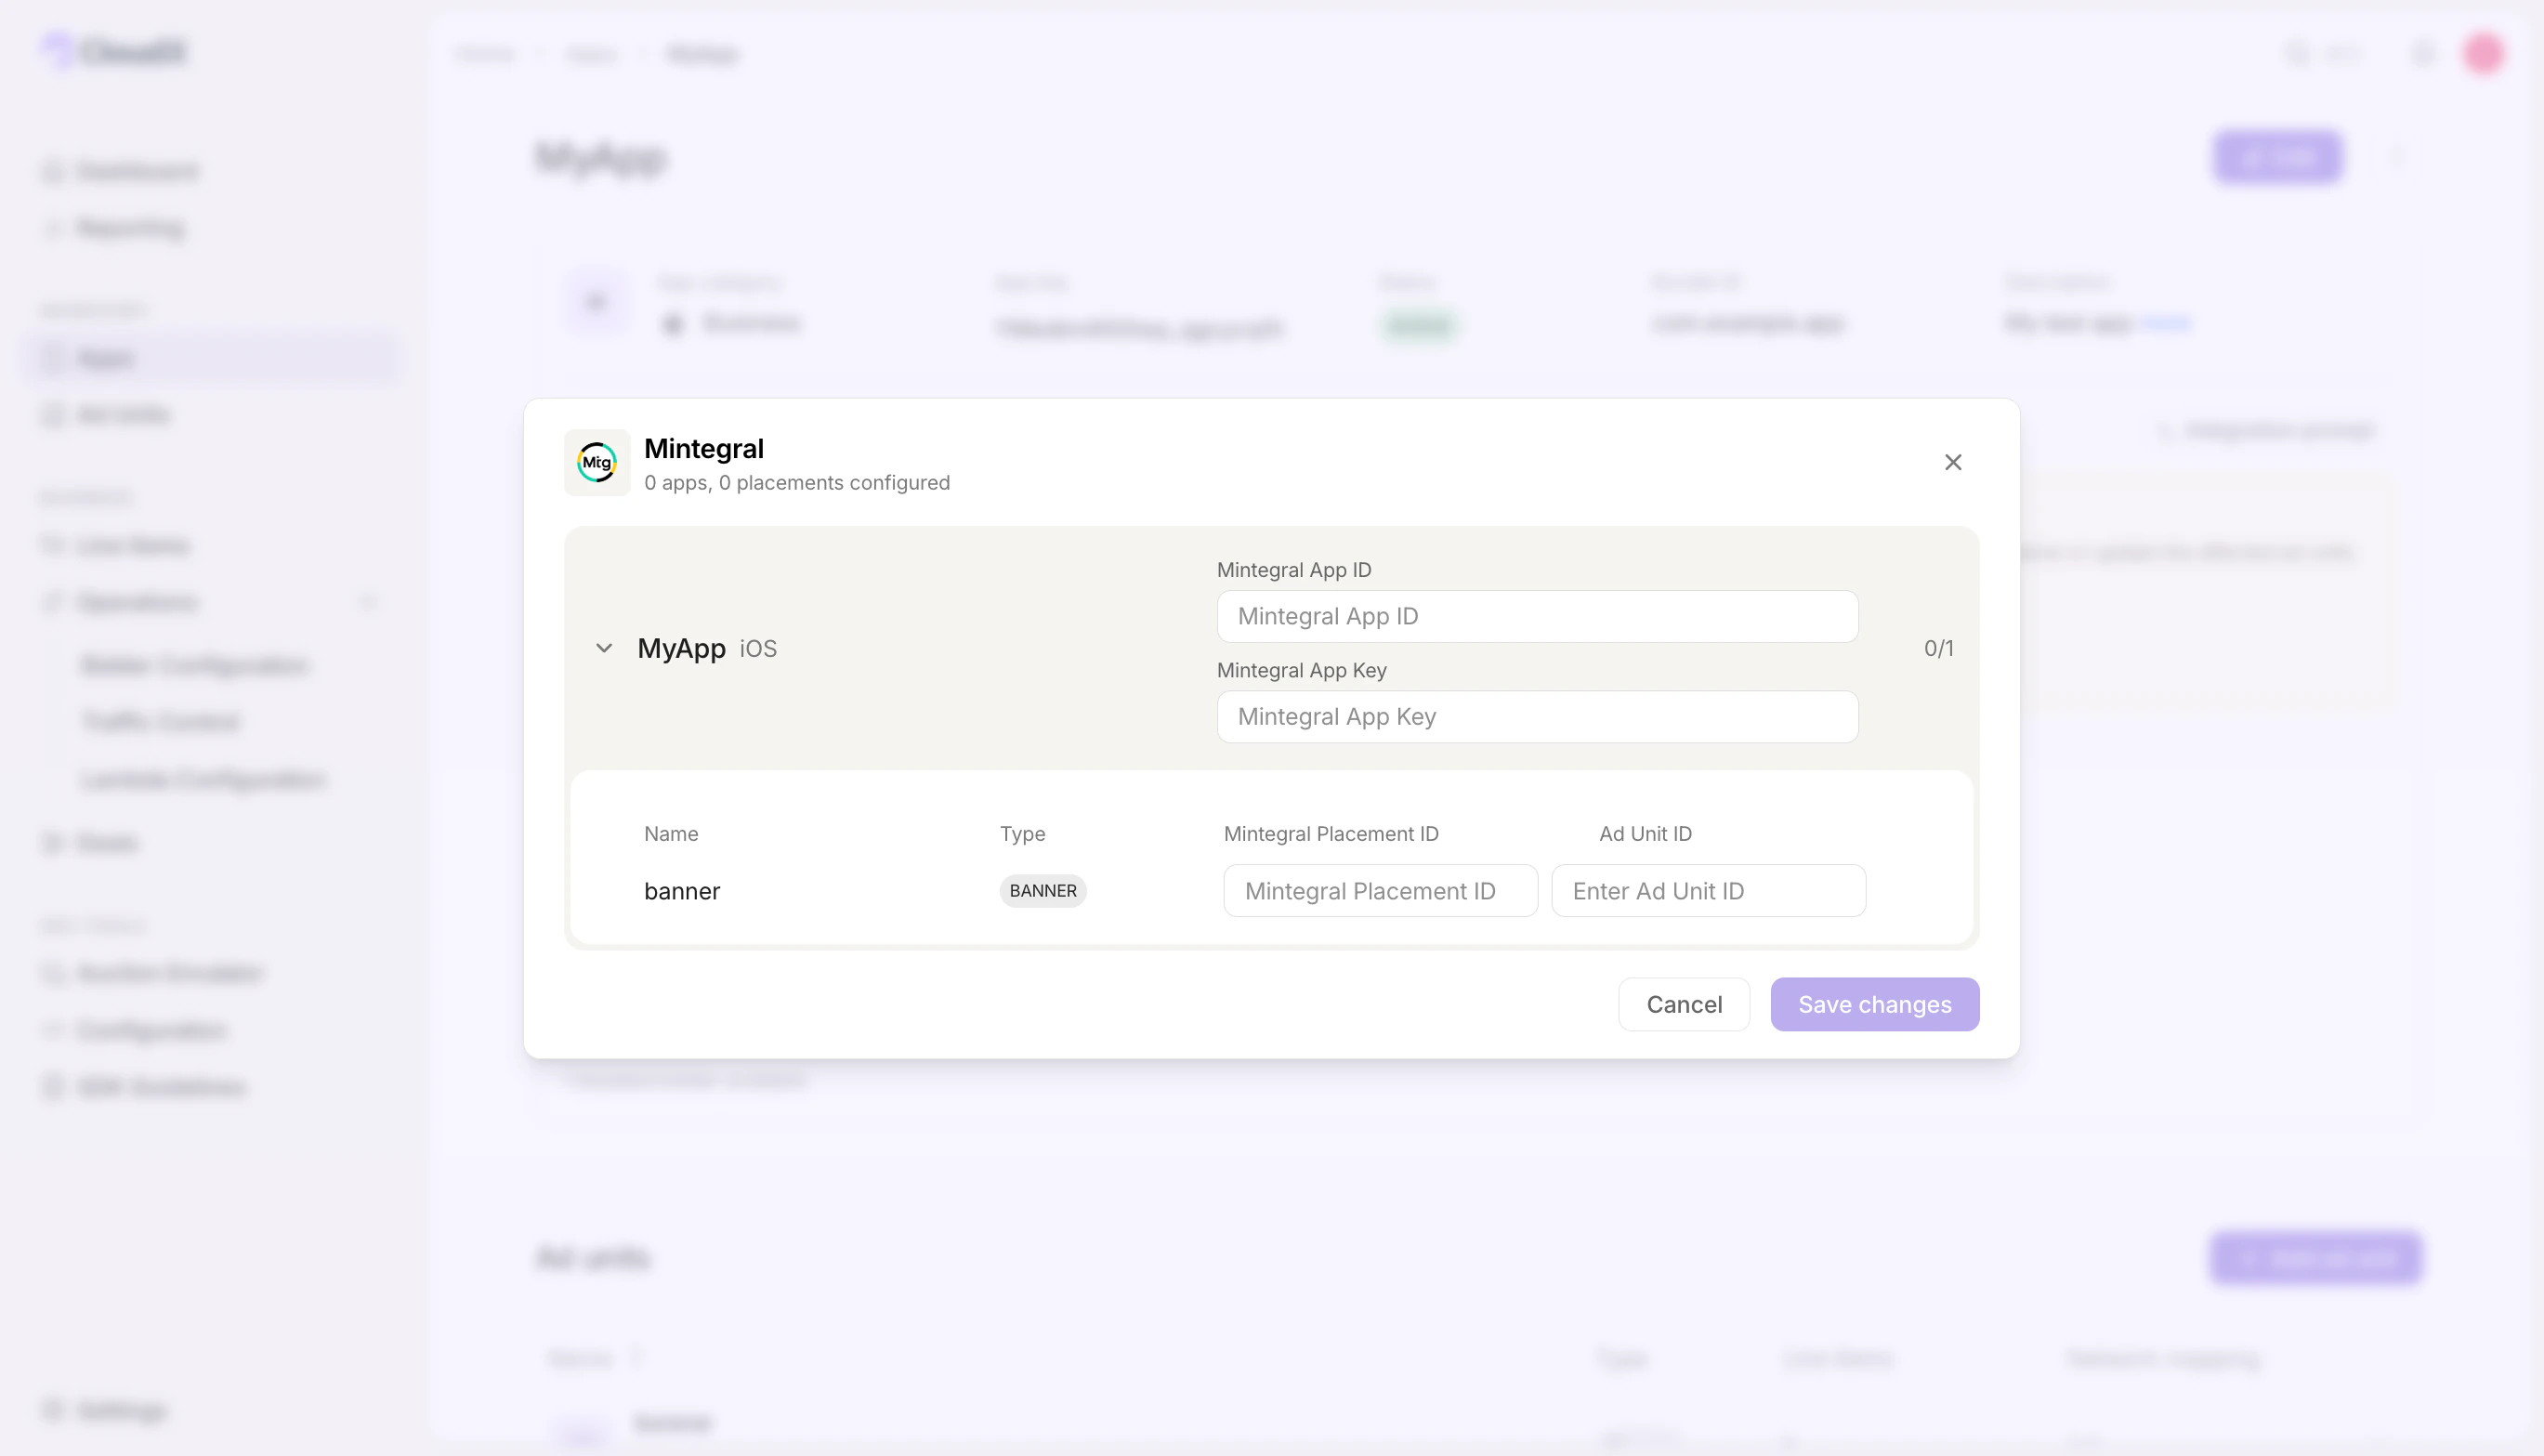Click the Deals sidebar icon
The height and width of the screenshot is (1456, 2544).
click(54, 842)
